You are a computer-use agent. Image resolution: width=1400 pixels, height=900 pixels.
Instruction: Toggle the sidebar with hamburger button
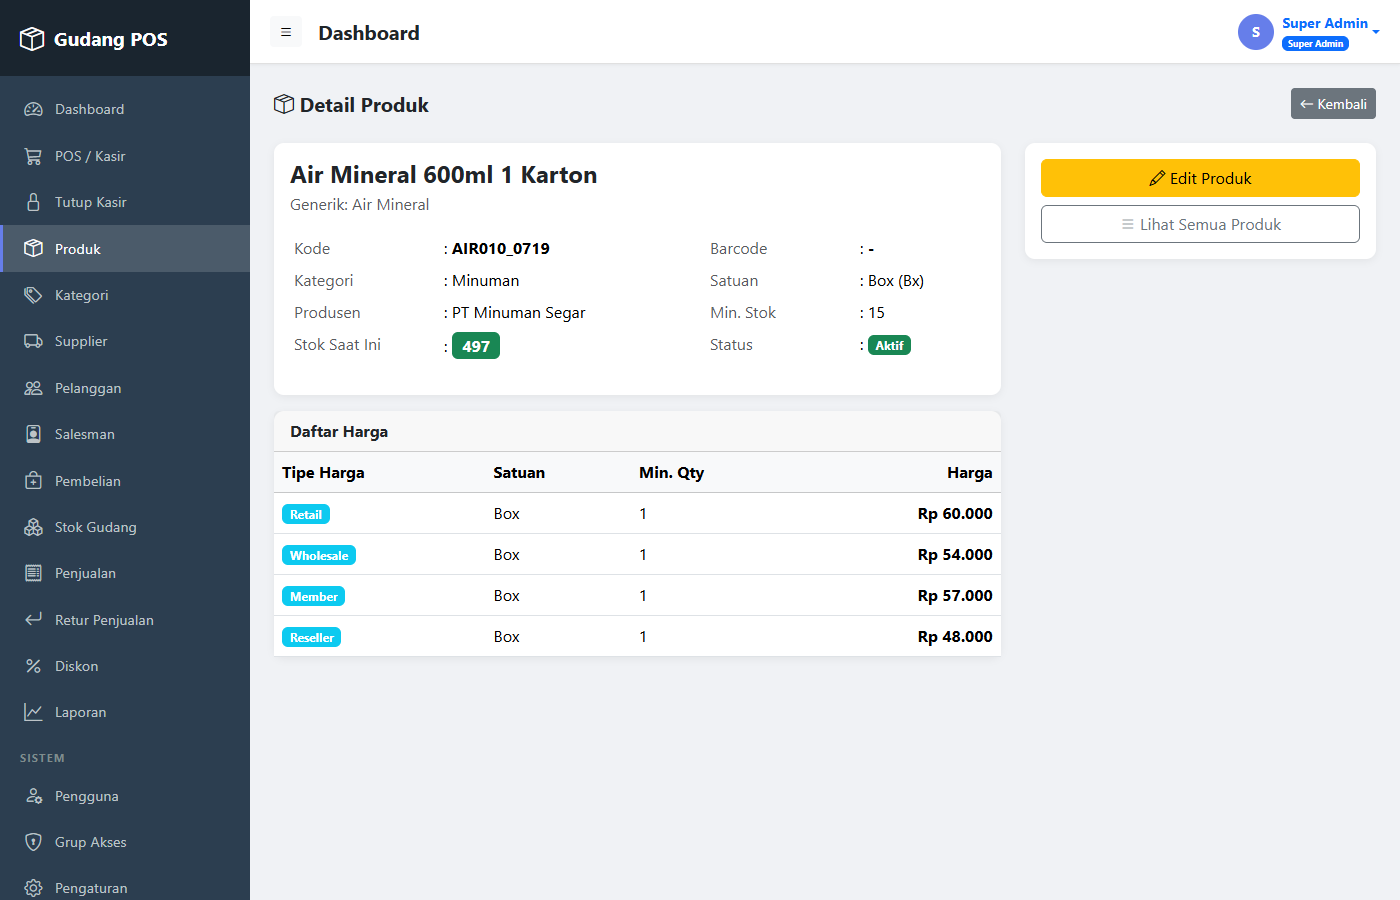pos(286,32)
